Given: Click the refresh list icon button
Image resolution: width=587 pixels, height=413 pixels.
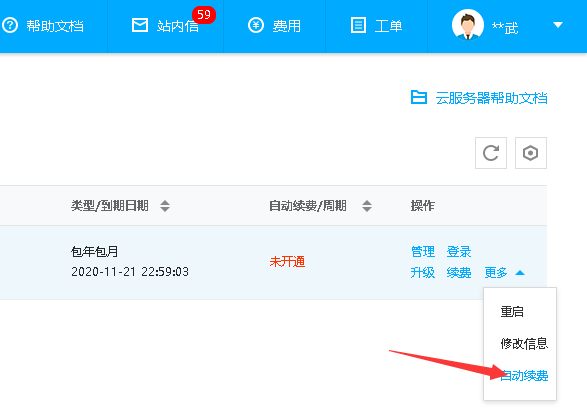Looking at the screenshot, I should coord(491,153).
